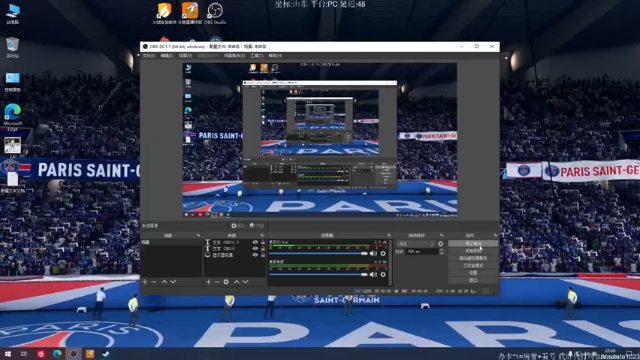Viewport: 640px width, 360px height.
Task: Increase transition duration with stepper arrow
Action: (x=441, y=250)
